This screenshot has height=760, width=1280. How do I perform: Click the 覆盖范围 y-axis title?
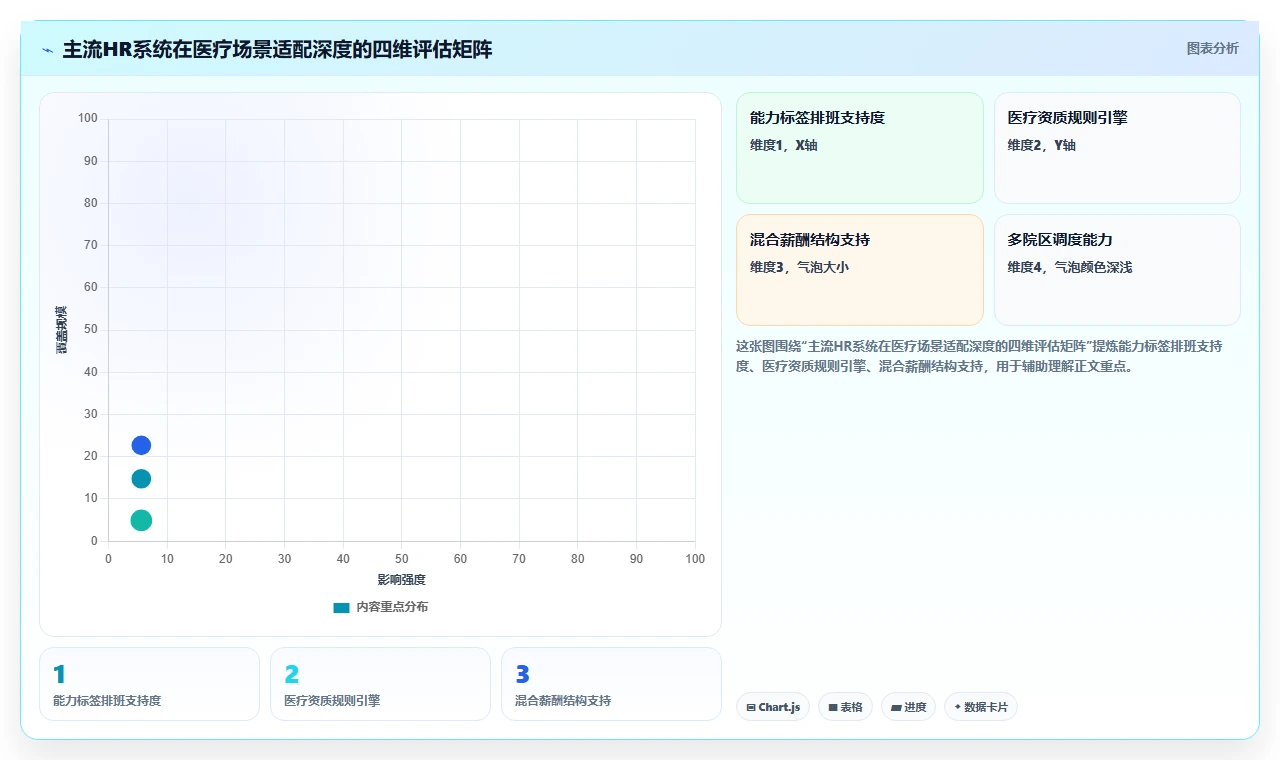[x=61, y=329]
